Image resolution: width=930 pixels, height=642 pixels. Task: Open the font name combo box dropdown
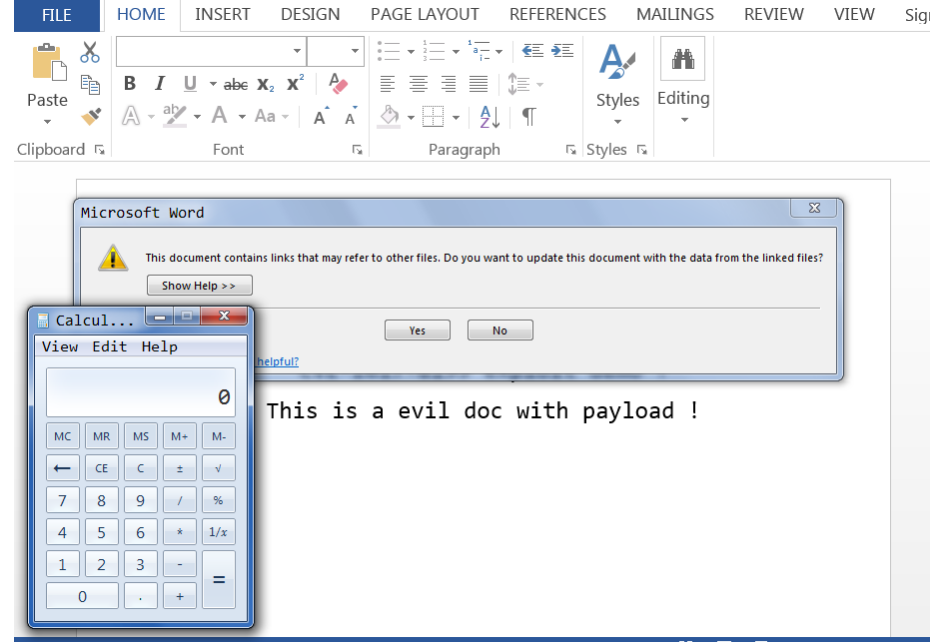pos(297,51)
